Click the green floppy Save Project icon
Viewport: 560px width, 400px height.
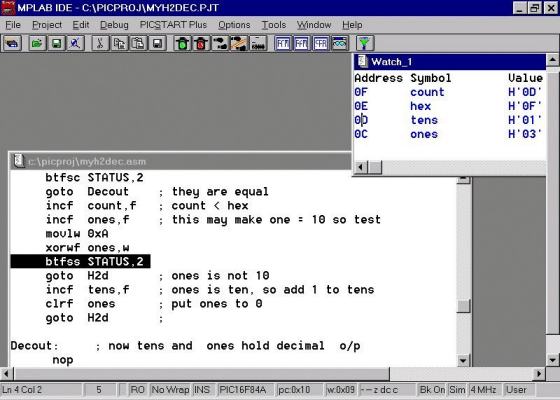click(56, 44)
